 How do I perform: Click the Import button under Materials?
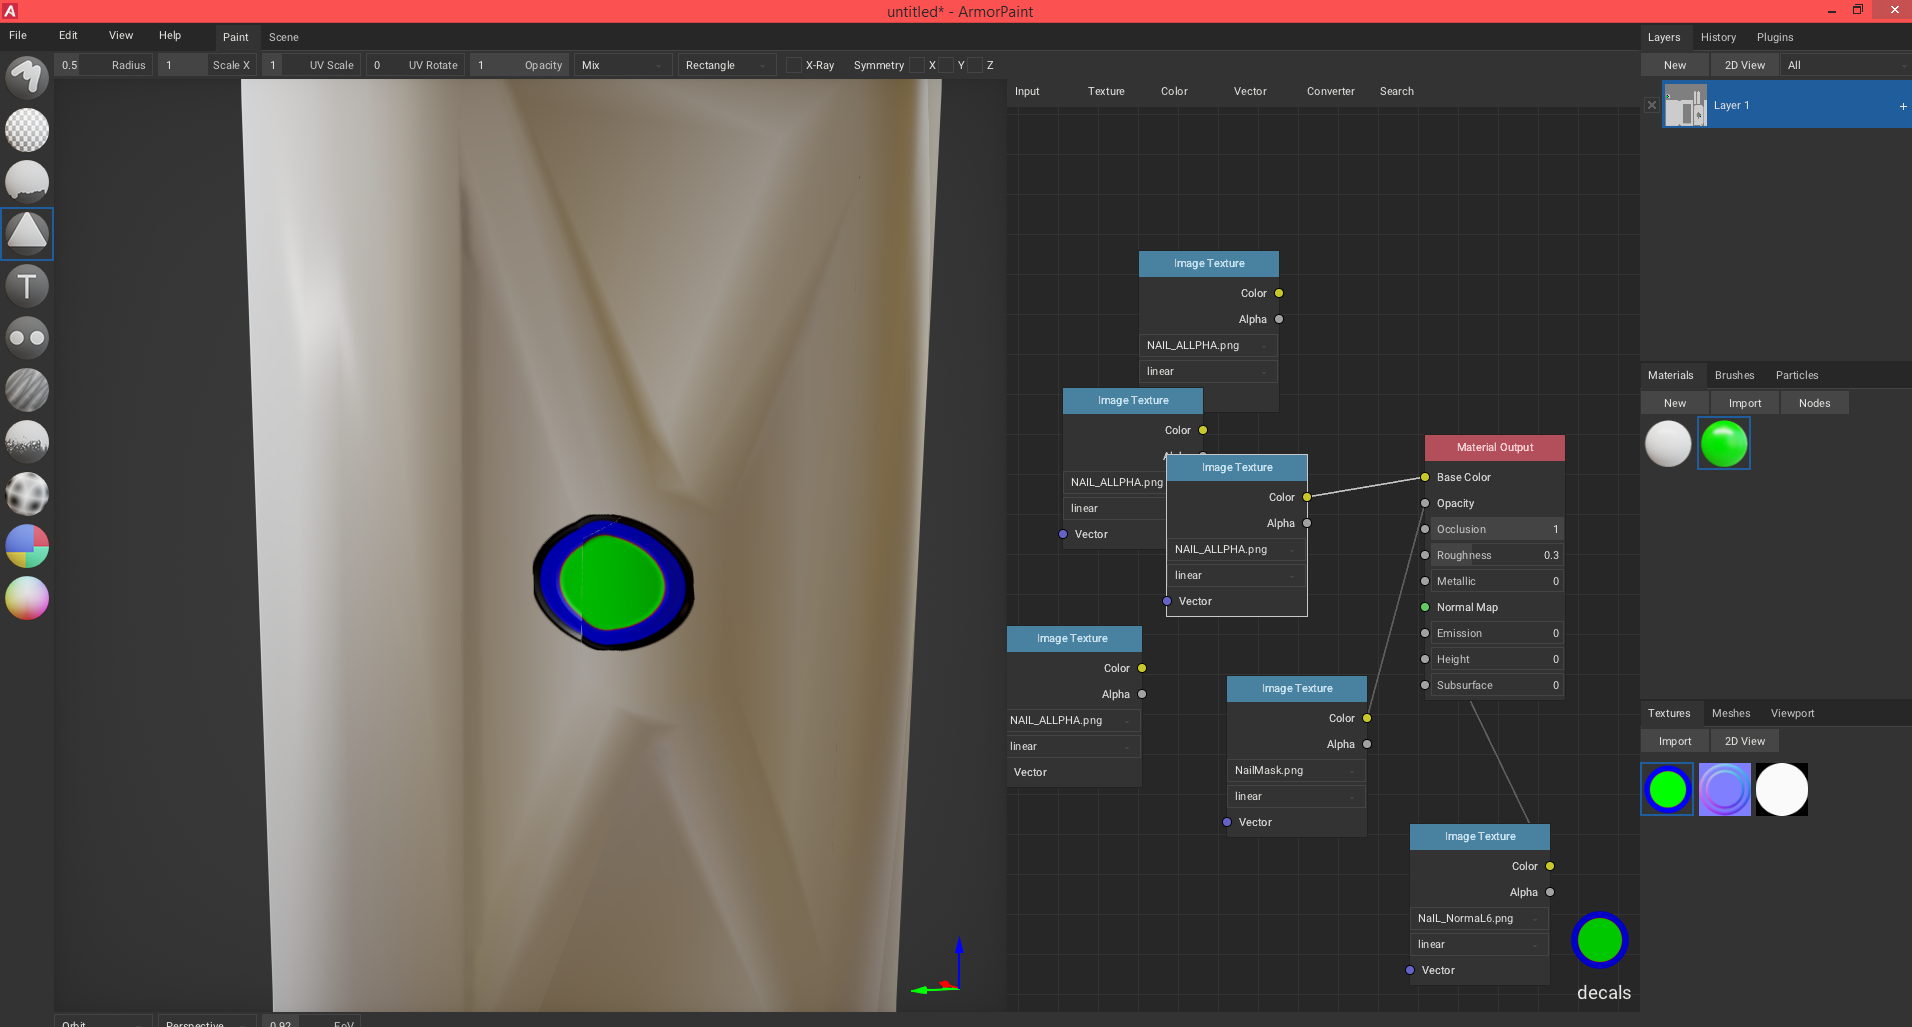click(x=1745, y=402)
